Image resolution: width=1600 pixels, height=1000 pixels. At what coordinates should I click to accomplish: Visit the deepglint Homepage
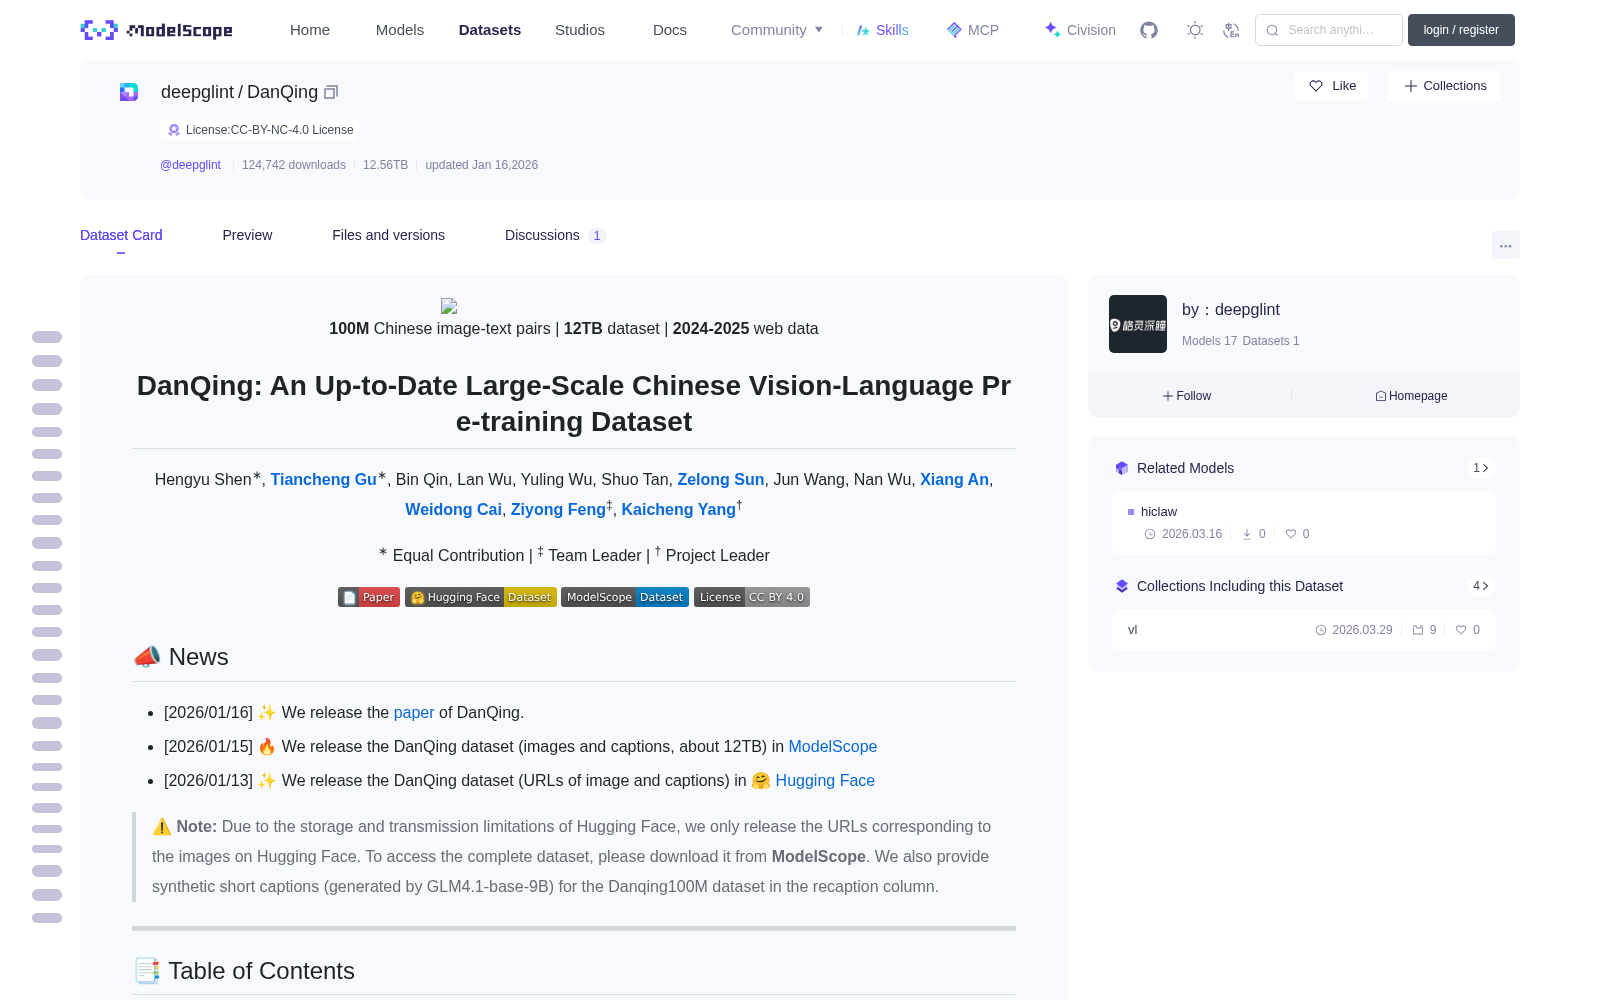coord(1411,396)
